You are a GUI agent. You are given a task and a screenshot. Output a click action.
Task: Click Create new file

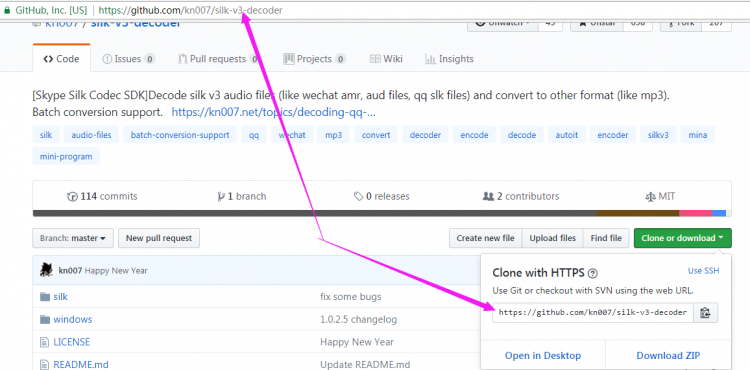485,238
